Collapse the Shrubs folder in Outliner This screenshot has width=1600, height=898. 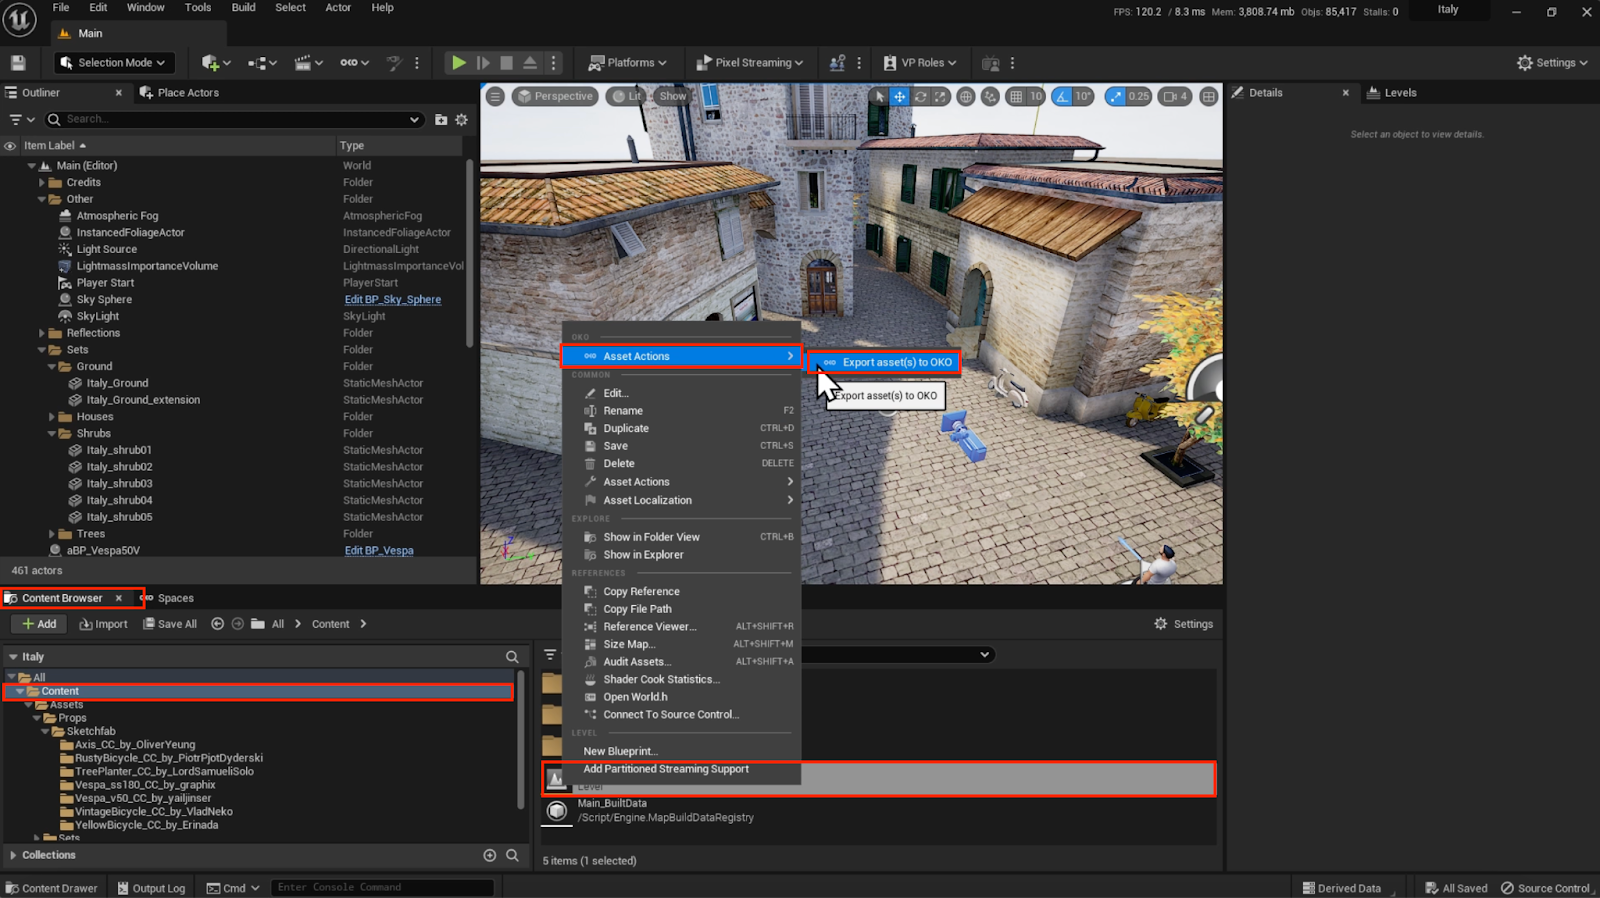pyautogui.click(x=52, y=434)
